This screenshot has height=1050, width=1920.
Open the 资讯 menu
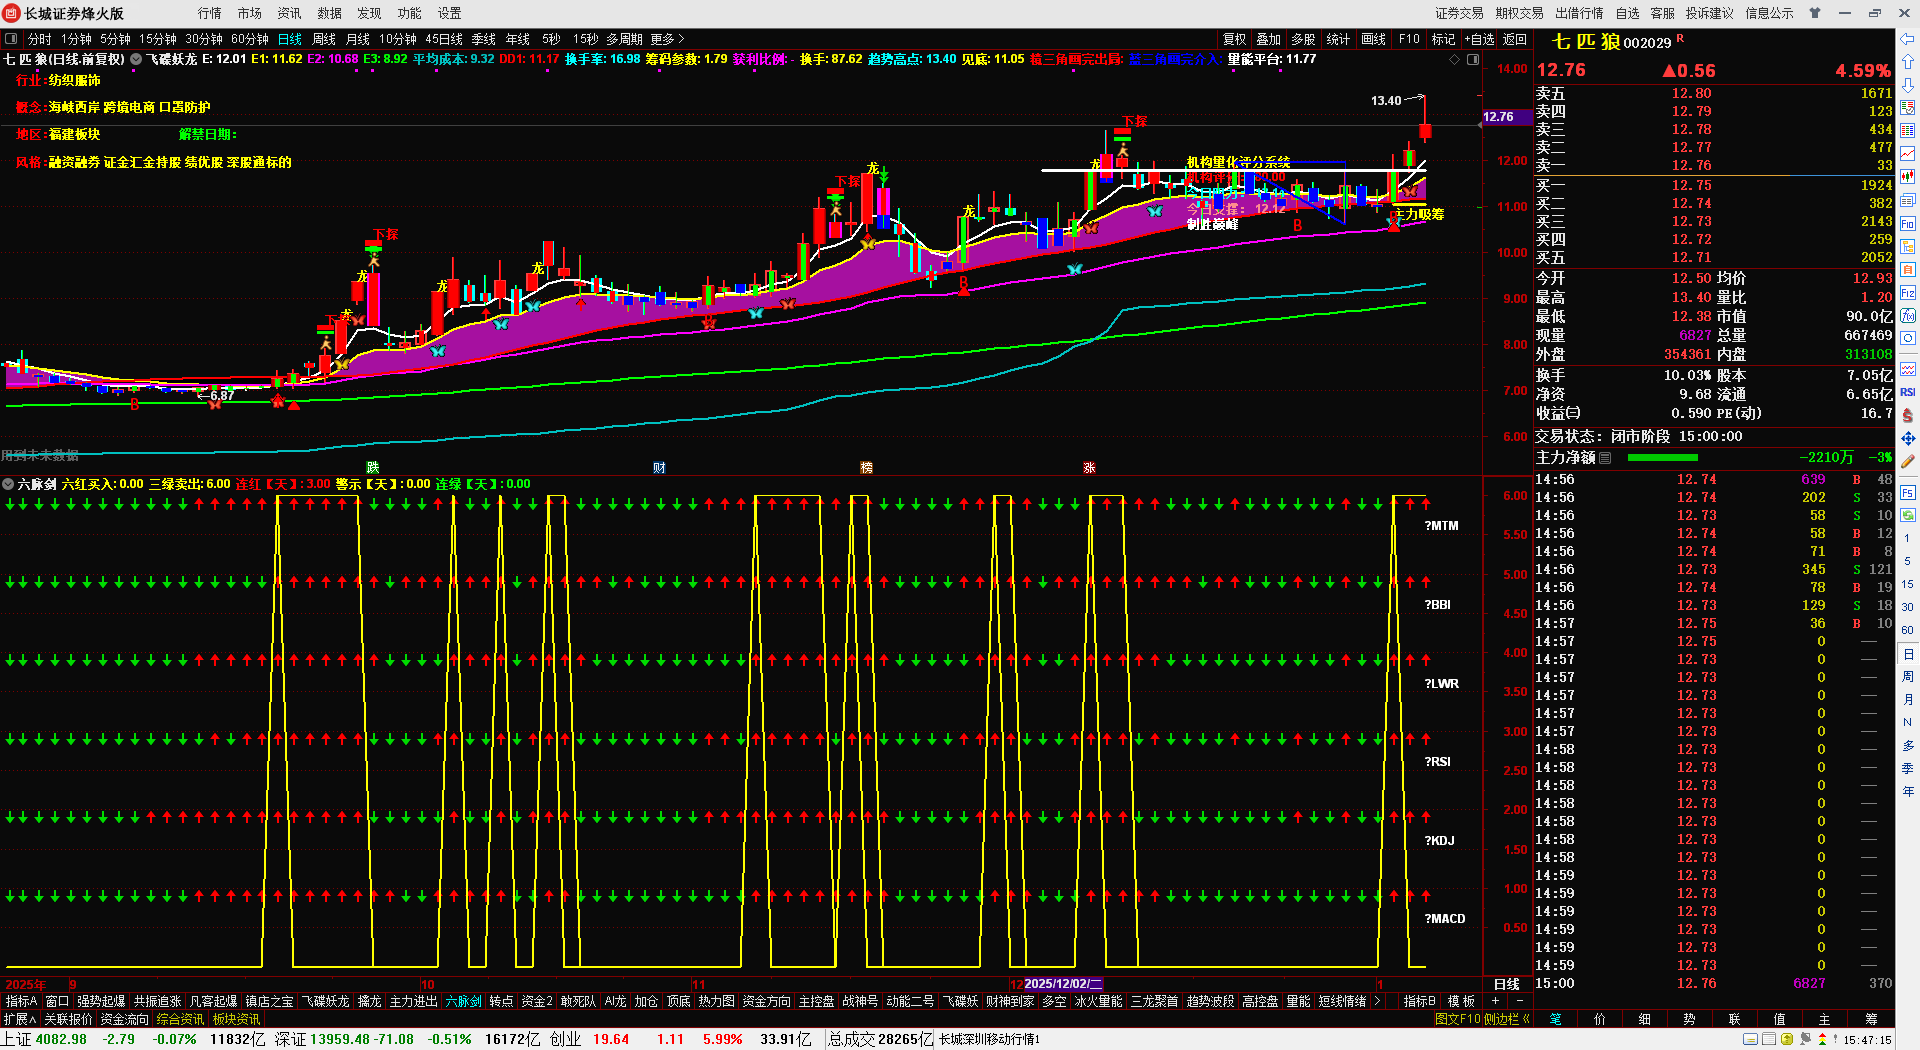tap(290, 13)
